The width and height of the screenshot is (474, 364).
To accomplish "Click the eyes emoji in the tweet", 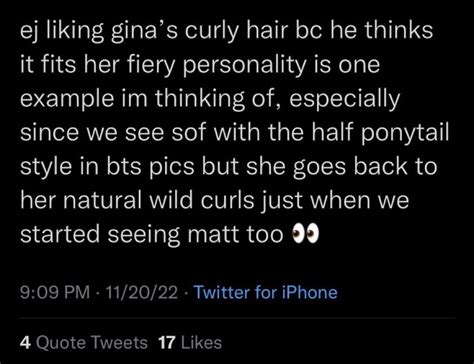I will point(305,235).
